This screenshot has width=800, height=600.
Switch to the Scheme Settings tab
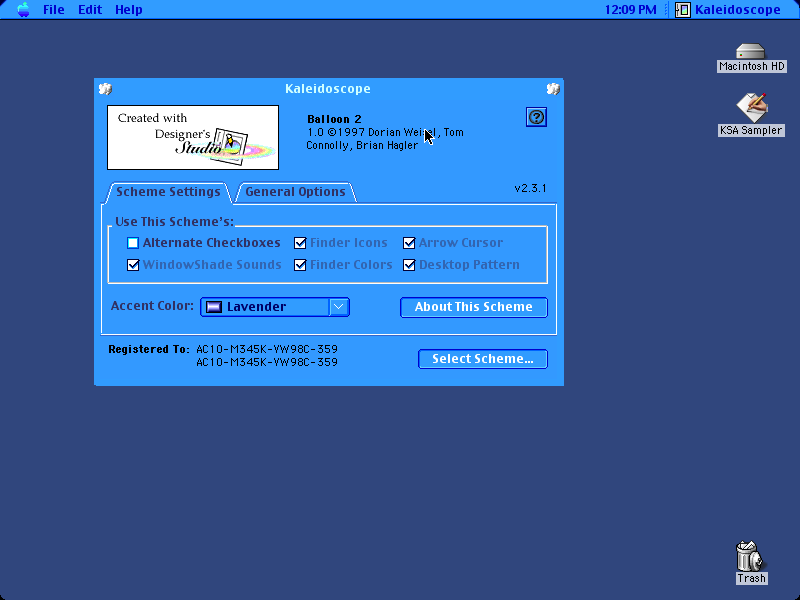168,192
